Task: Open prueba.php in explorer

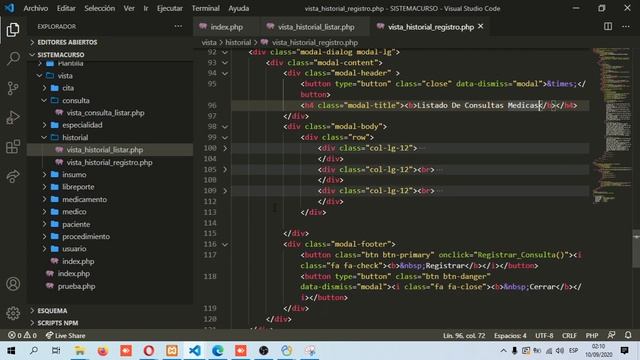Action: (76, 286)
